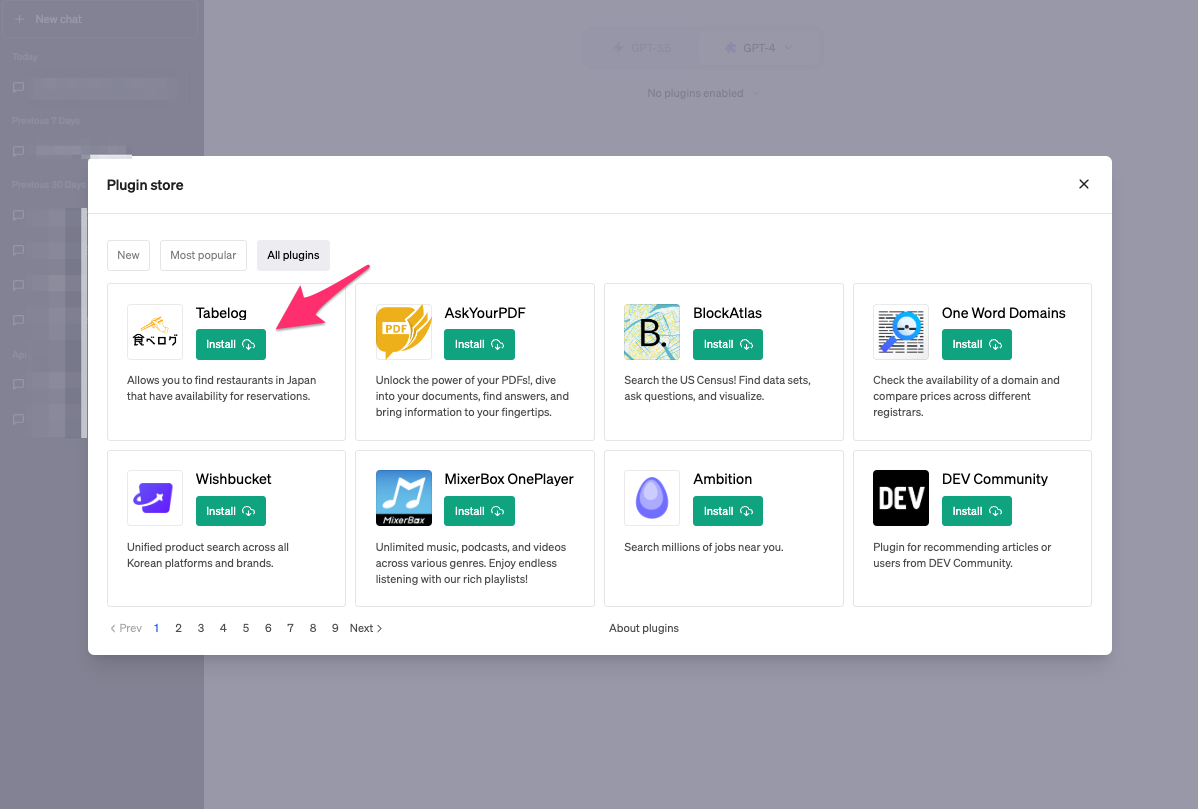Image resolution: width=1198 pixels, height=809 pixels.
Task: Click the Tabelog plugin title
Action: pyautogui.click(x=222, y=313)
